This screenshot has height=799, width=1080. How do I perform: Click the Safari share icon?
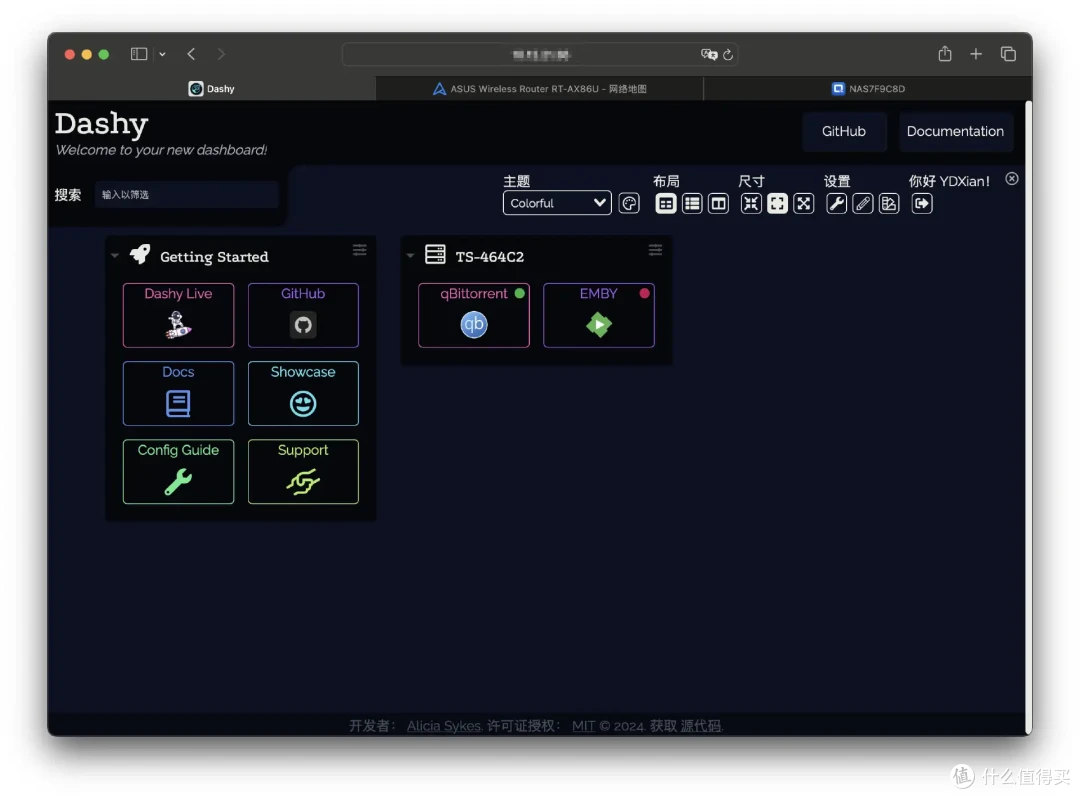coord(944,54)
